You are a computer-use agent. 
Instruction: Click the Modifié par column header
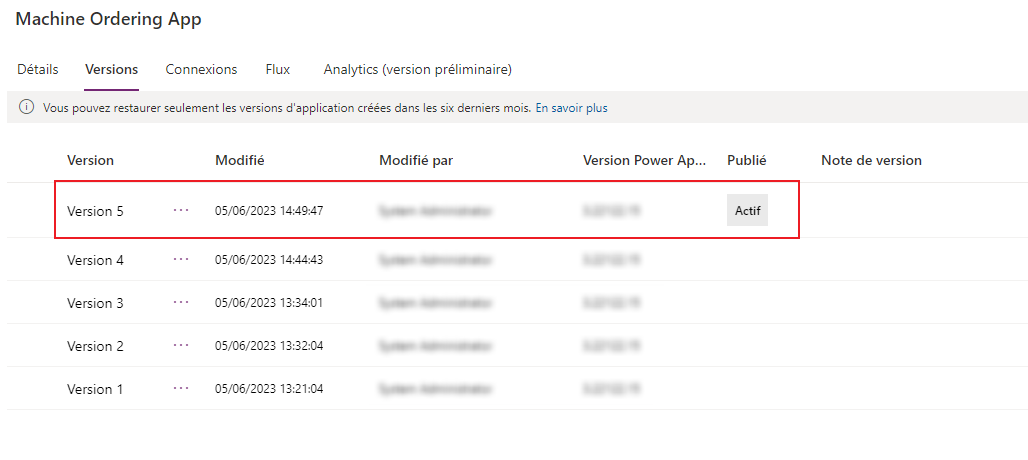(x=416, y=161)
